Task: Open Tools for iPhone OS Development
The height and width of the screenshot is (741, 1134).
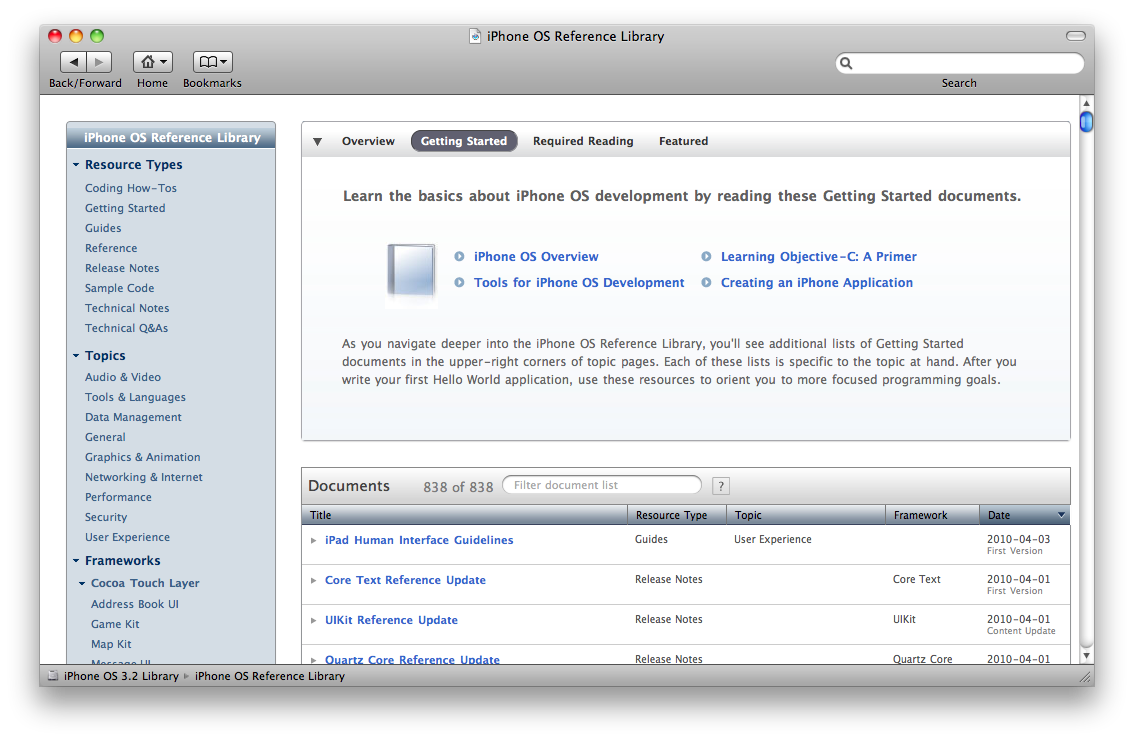Action: click(579, 283)
